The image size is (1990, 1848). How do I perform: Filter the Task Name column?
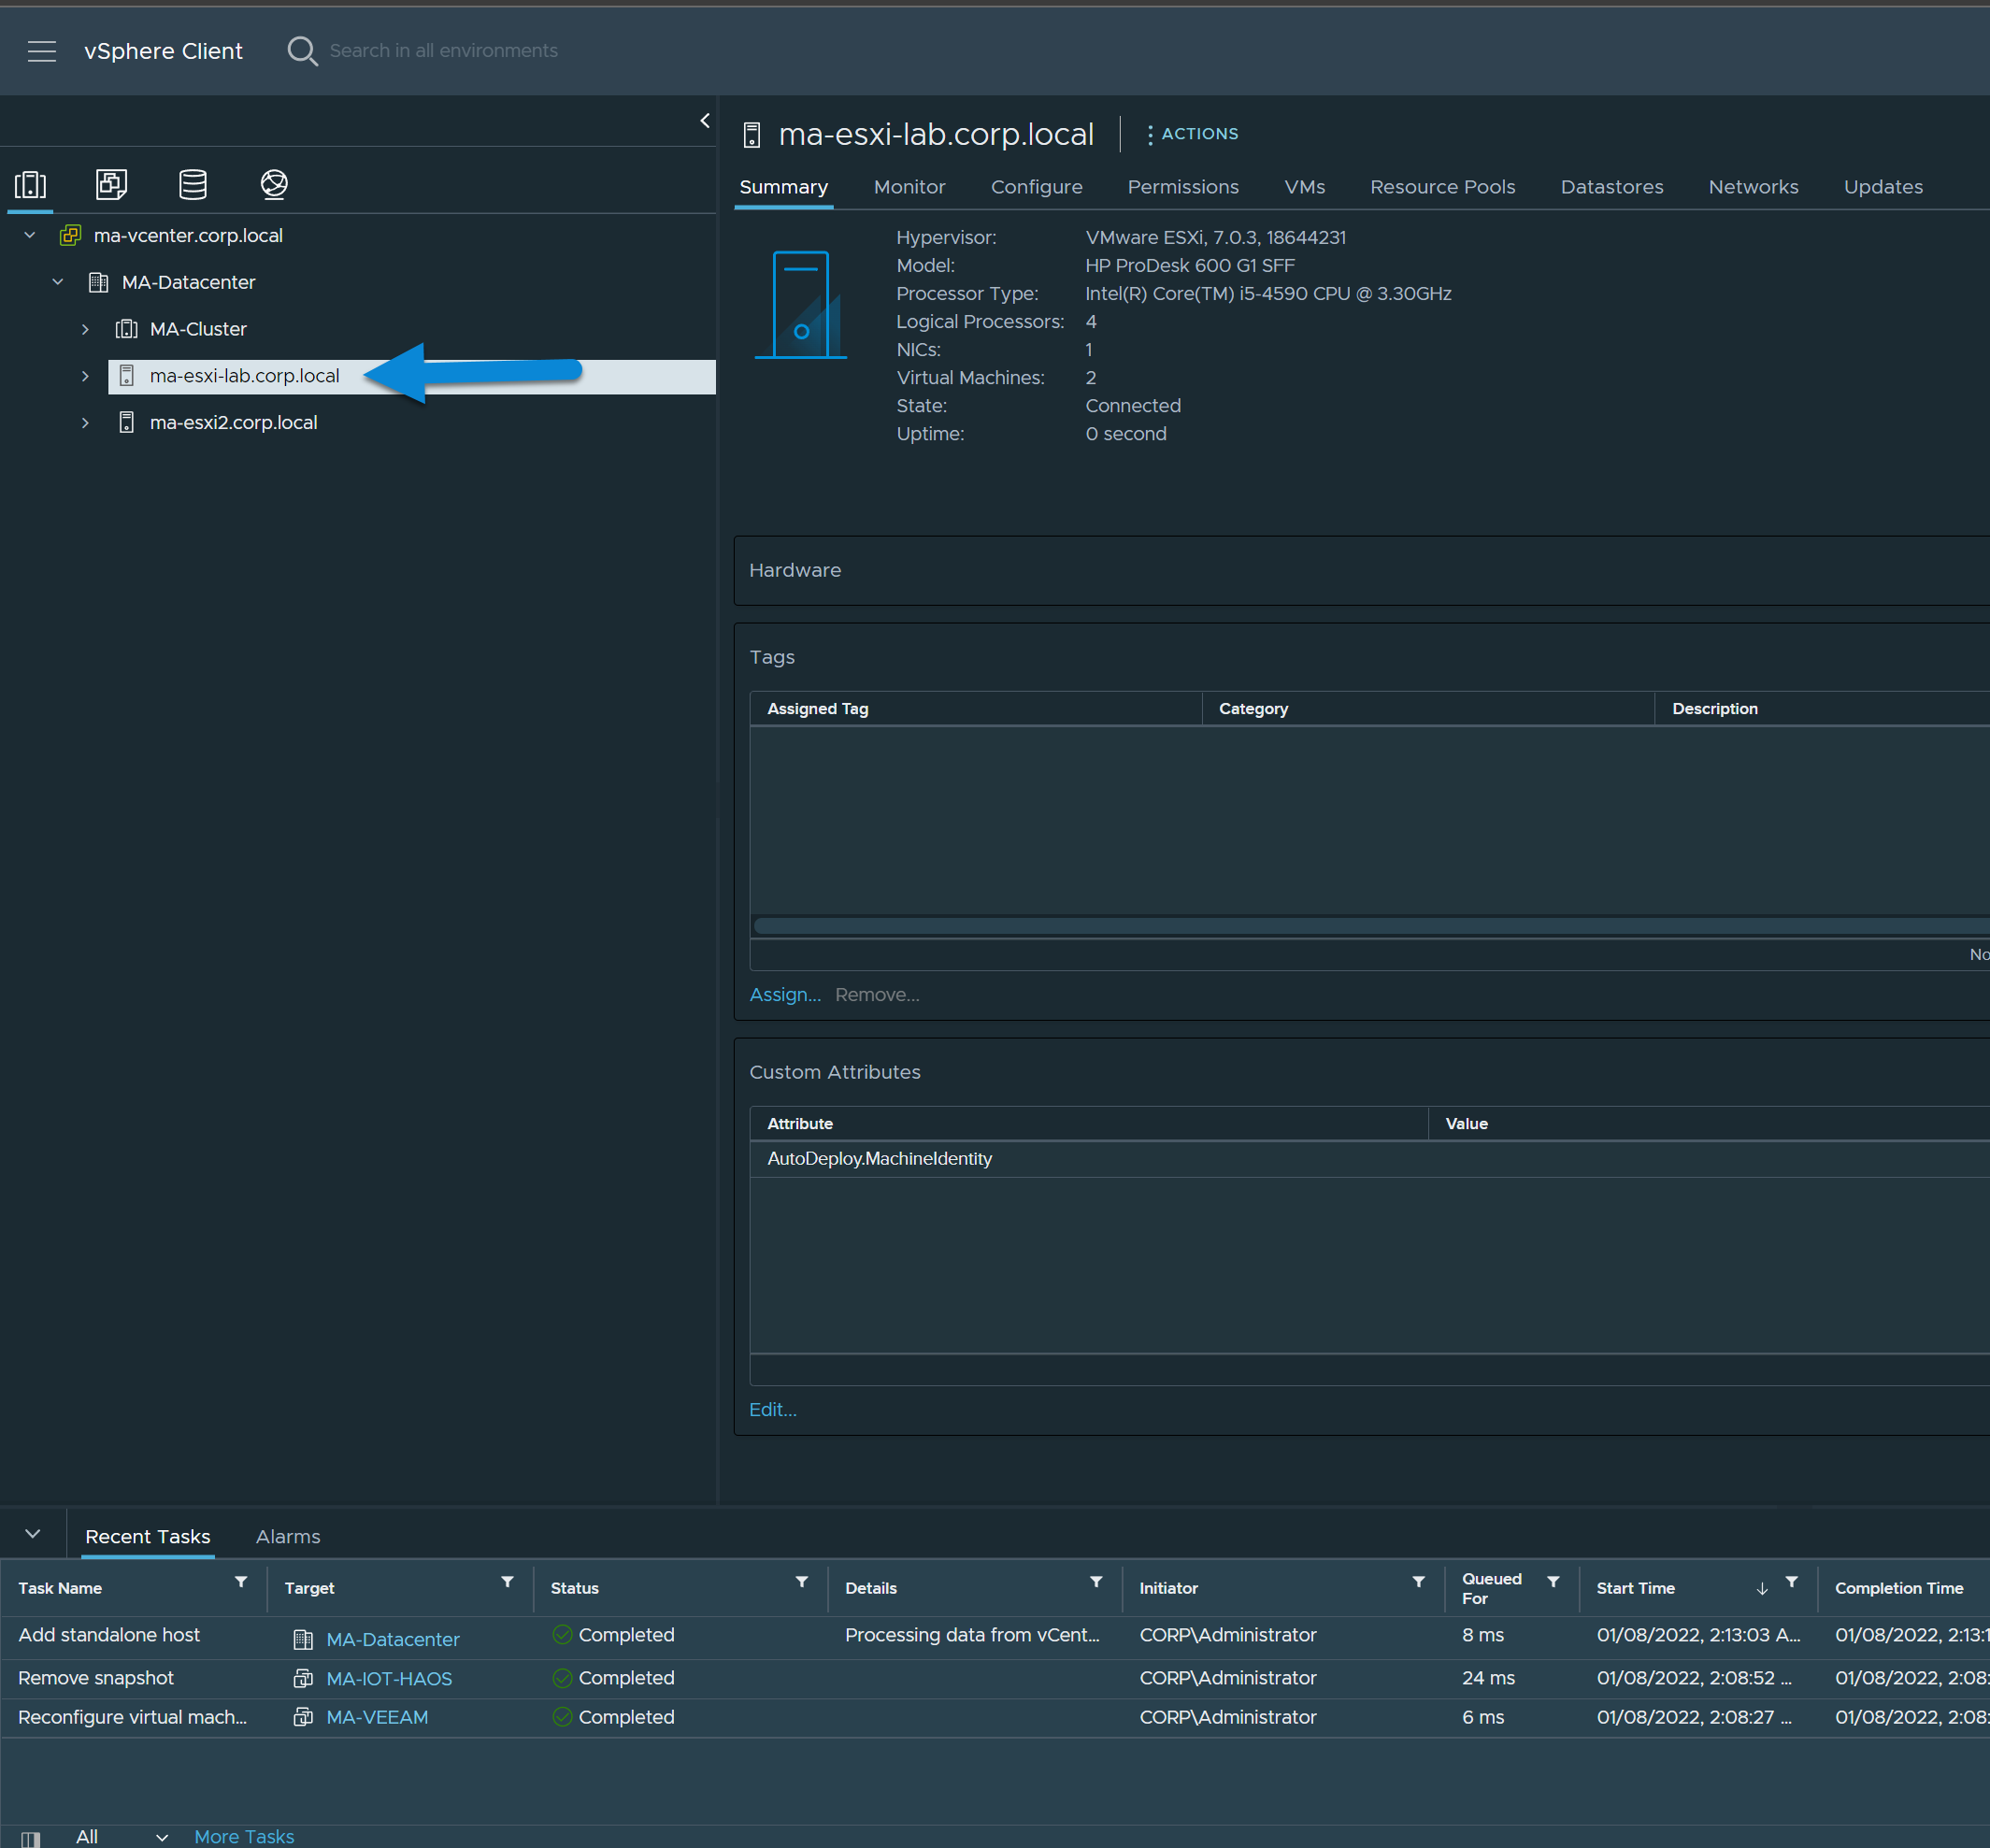(x=241, y=1582)
